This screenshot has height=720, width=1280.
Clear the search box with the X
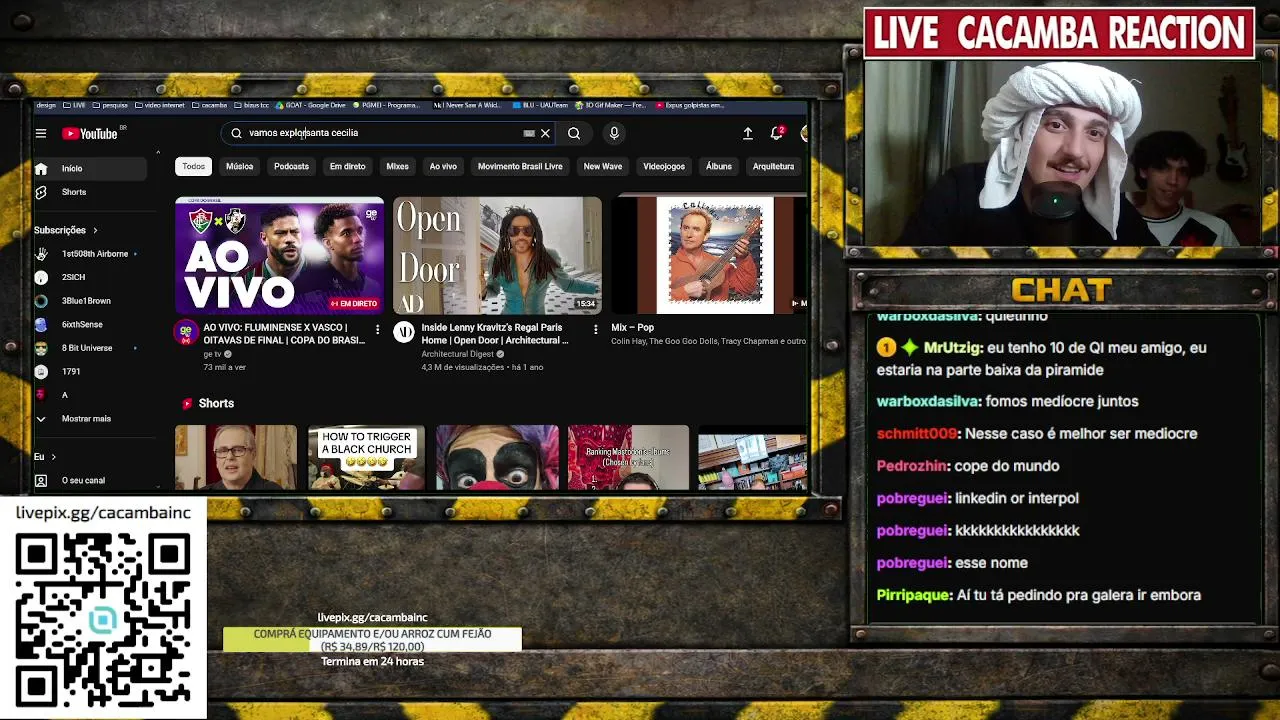pyautogui.click(x=545, y=133)
